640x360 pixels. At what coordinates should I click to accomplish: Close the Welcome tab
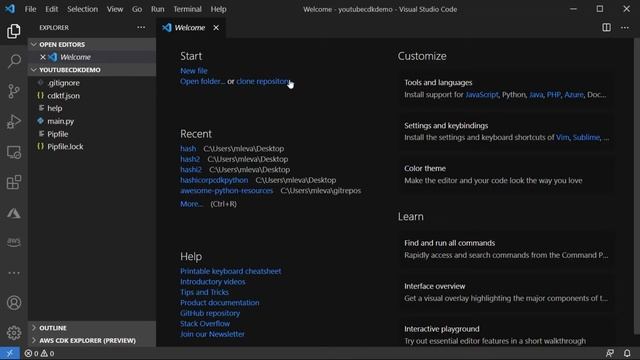coord(216,27)
